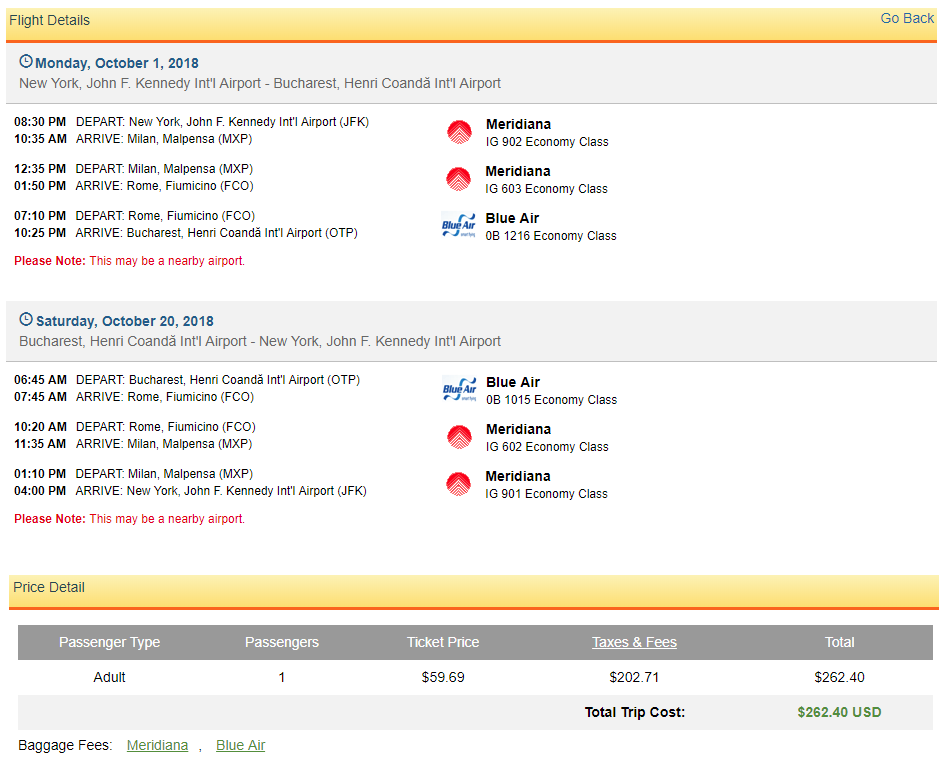950x778 pixels.
Task: Click the clock icon beside Saturday, October 20
Action: pyautogui.click(x=27, y=321)
